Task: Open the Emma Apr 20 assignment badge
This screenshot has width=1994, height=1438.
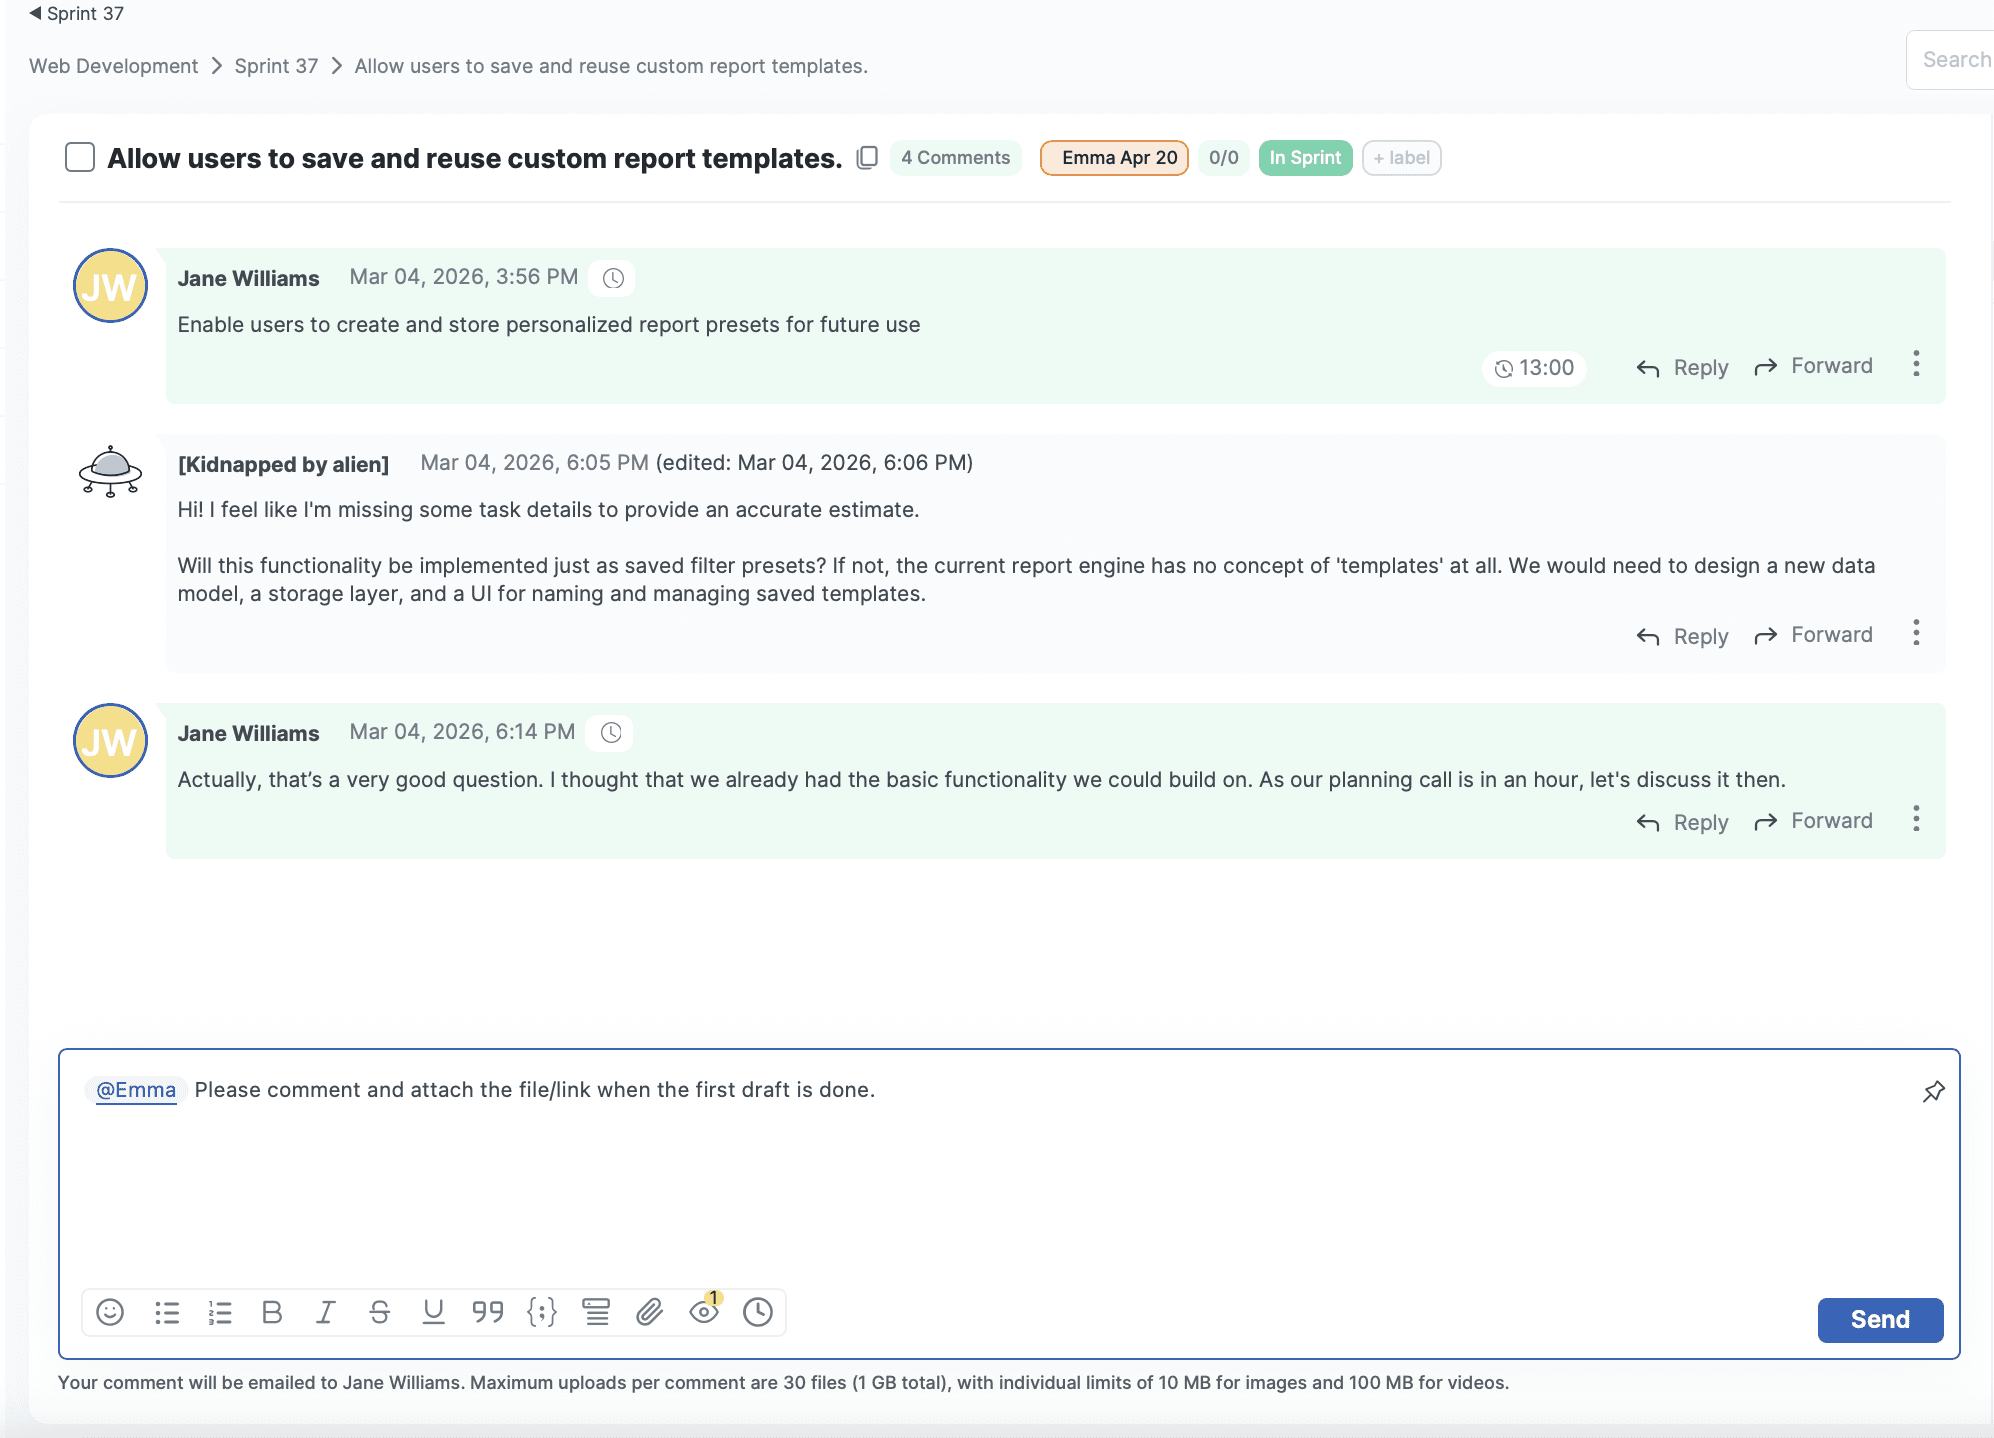Action: (1114, 158)
